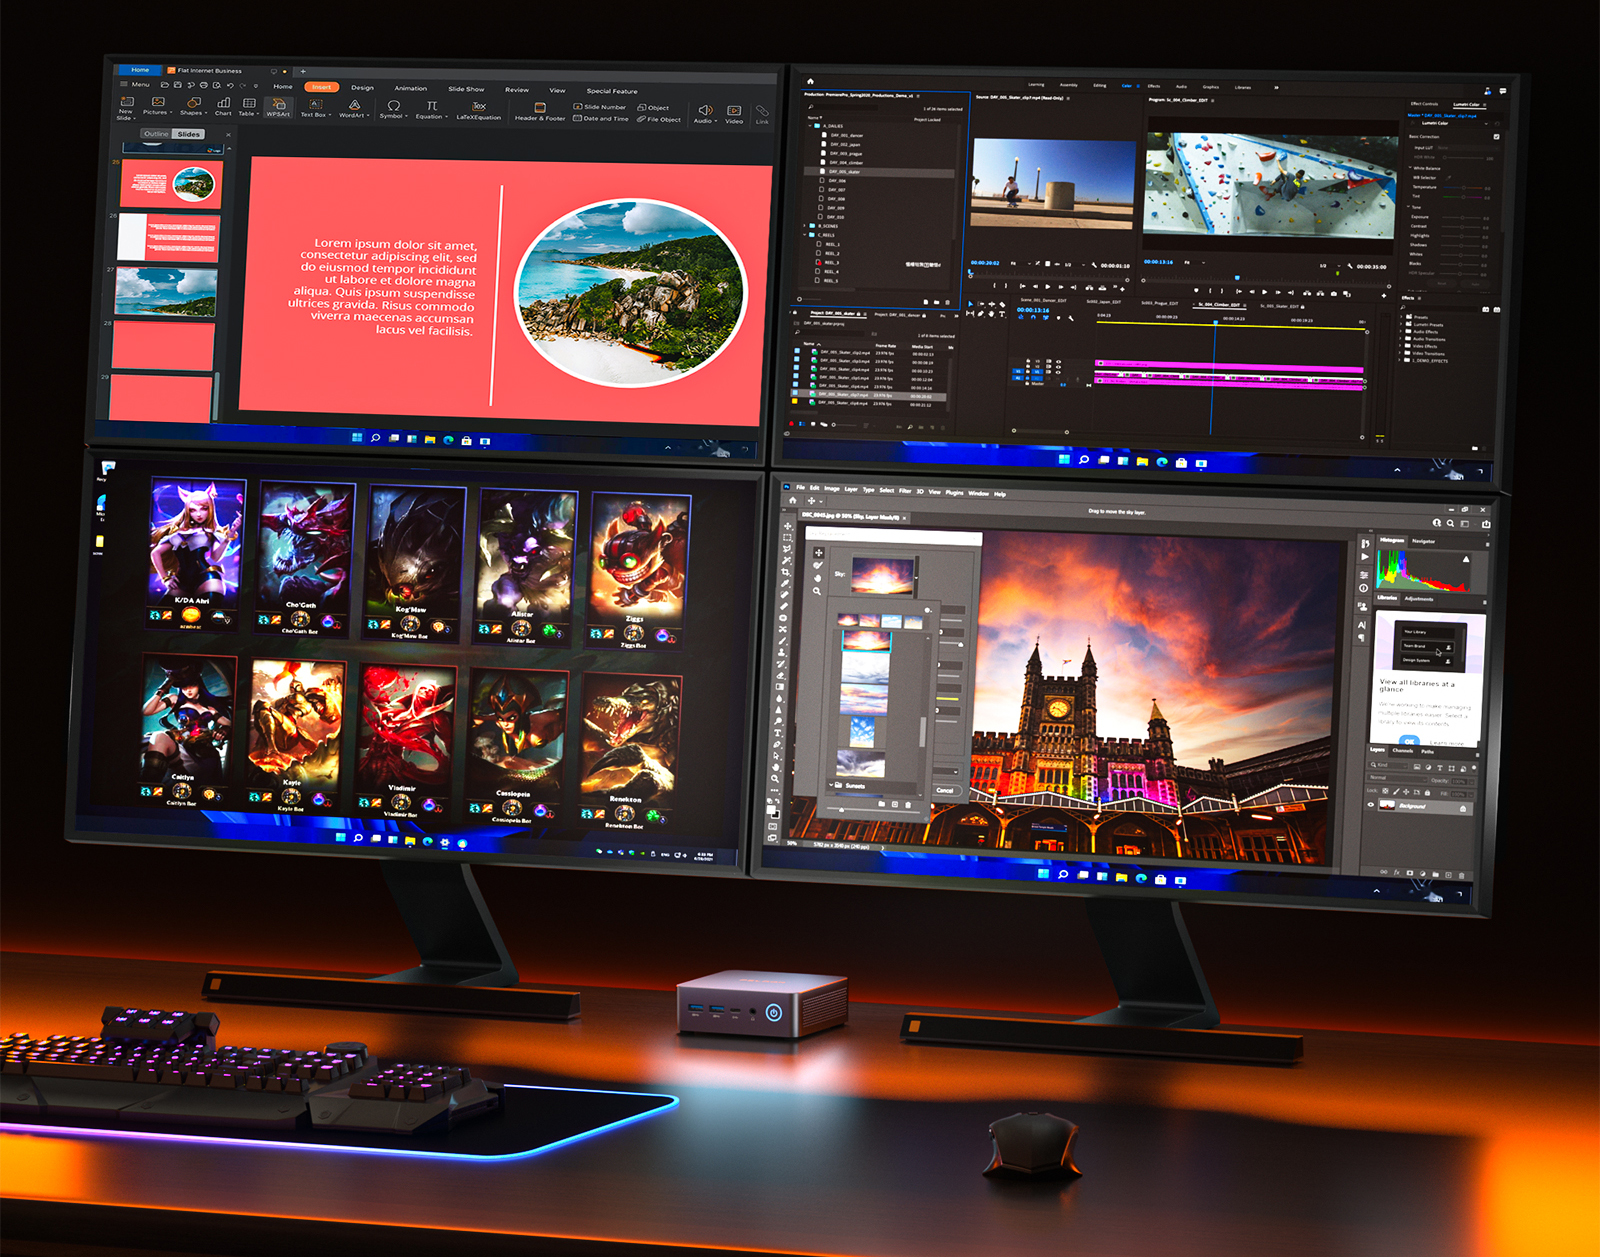1600x1257 pixels.
Task: Toggle the label box of DAY_005_Skater_clip8.mp4
Action: (796, 403)
